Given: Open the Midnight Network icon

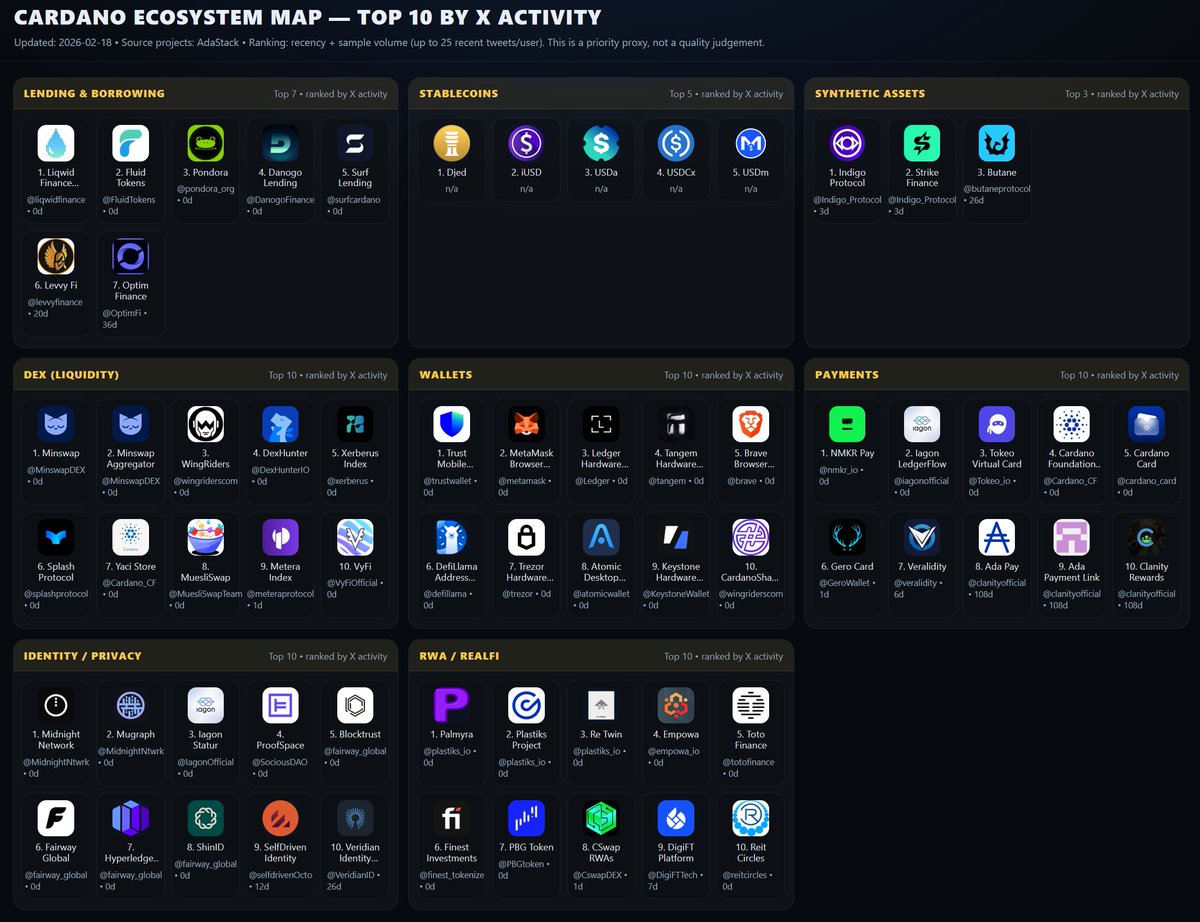Looking at the screenshot, I should coord(56,706).
